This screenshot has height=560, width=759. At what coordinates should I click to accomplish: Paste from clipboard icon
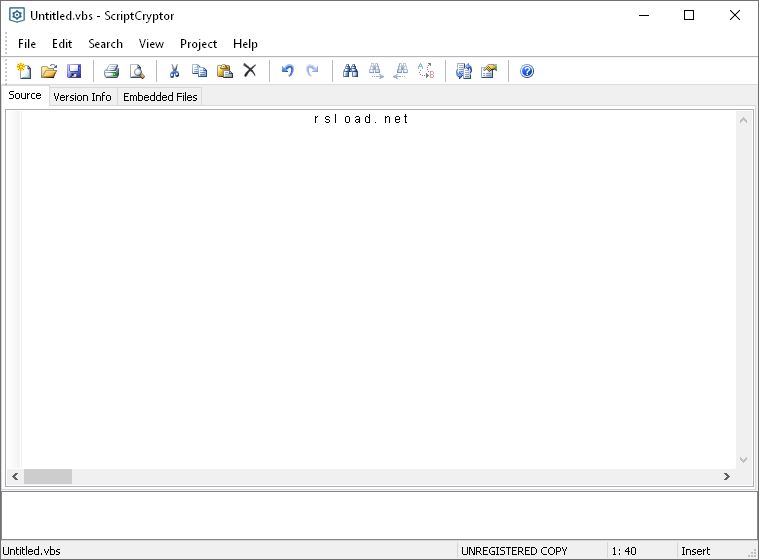pos(225,71)
